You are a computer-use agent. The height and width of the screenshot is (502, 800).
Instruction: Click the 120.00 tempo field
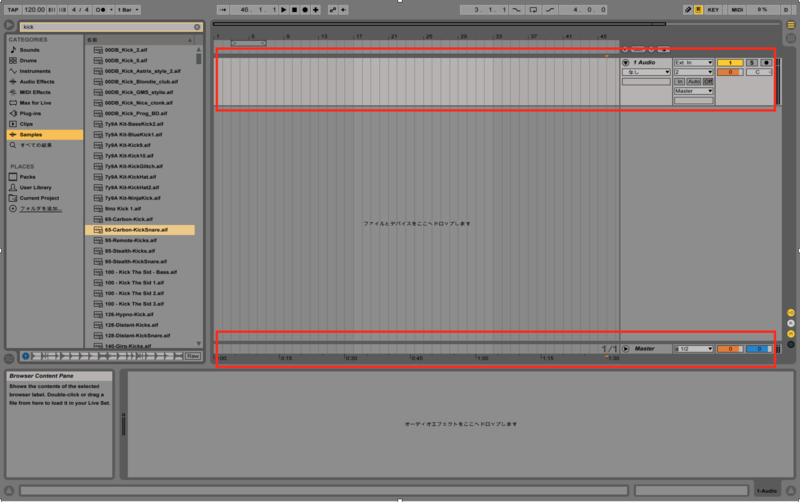coord(34,10)
